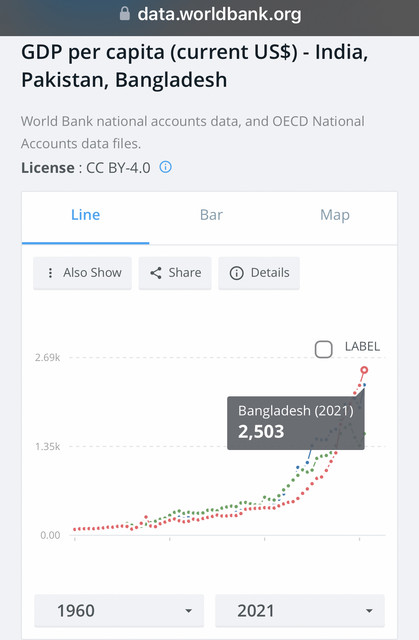The image size is (419, 640).
Task: Open the start year 1960 selector
Action: click(x=119, y=611)
